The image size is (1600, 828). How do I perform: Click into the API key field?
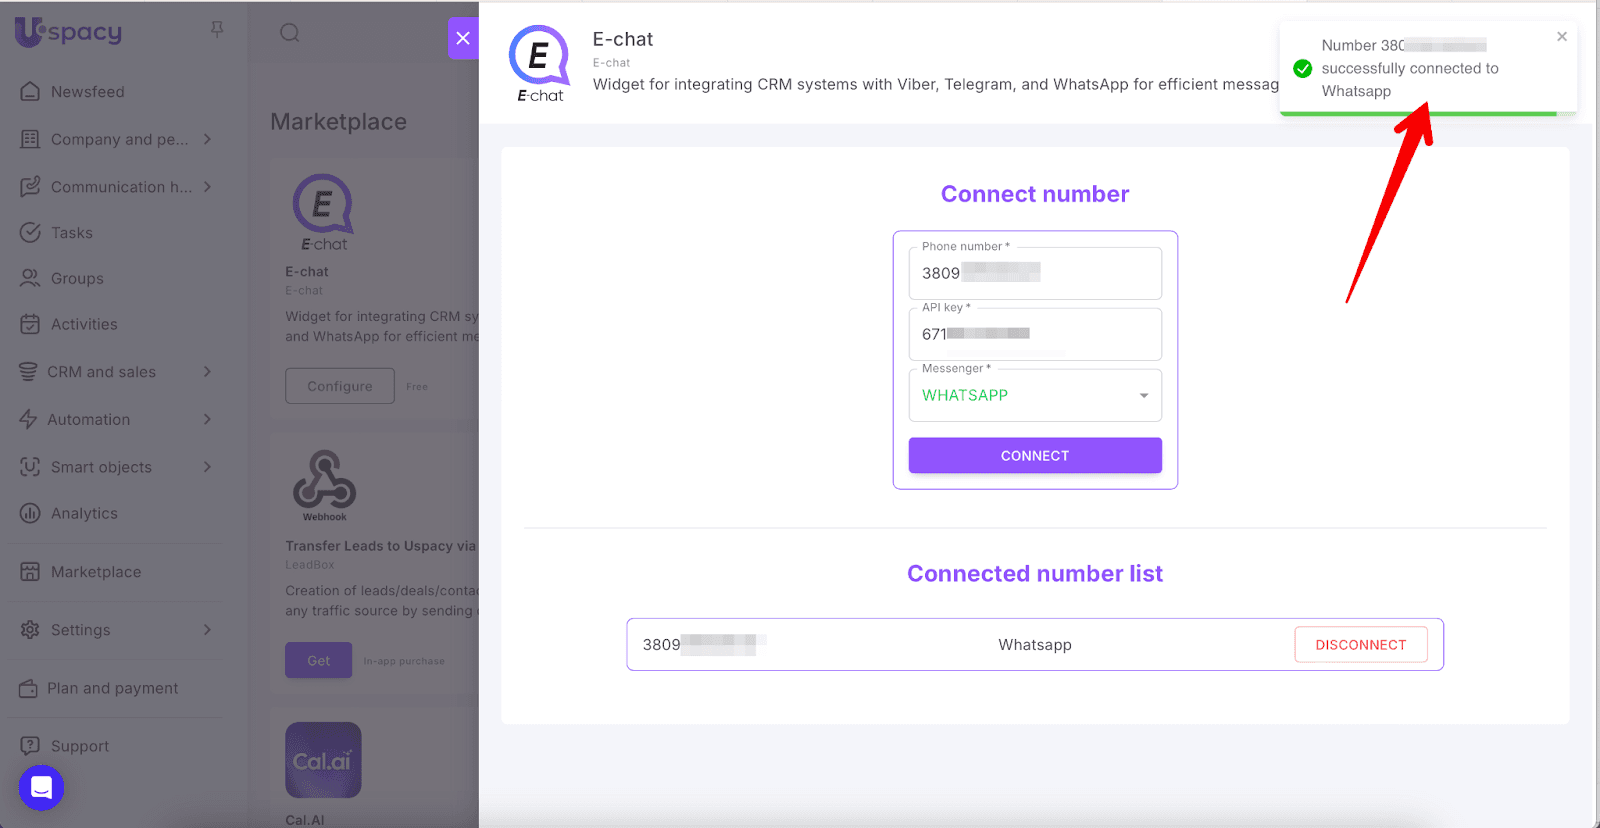pos(1035,334)
